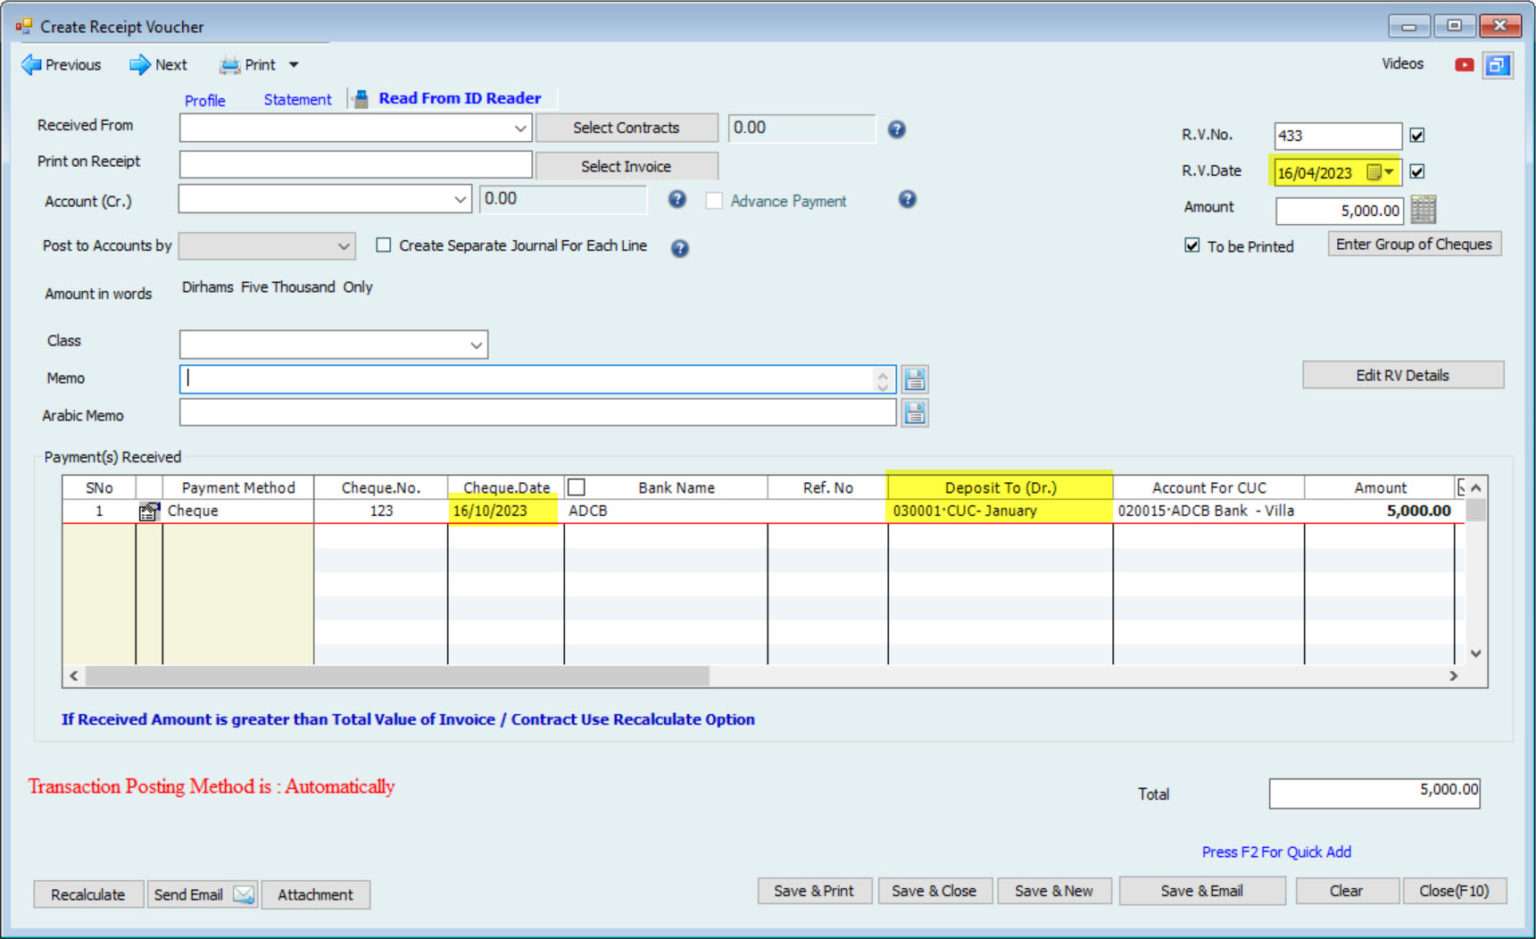Open the YouTube videos icon

coord(1464,65)
